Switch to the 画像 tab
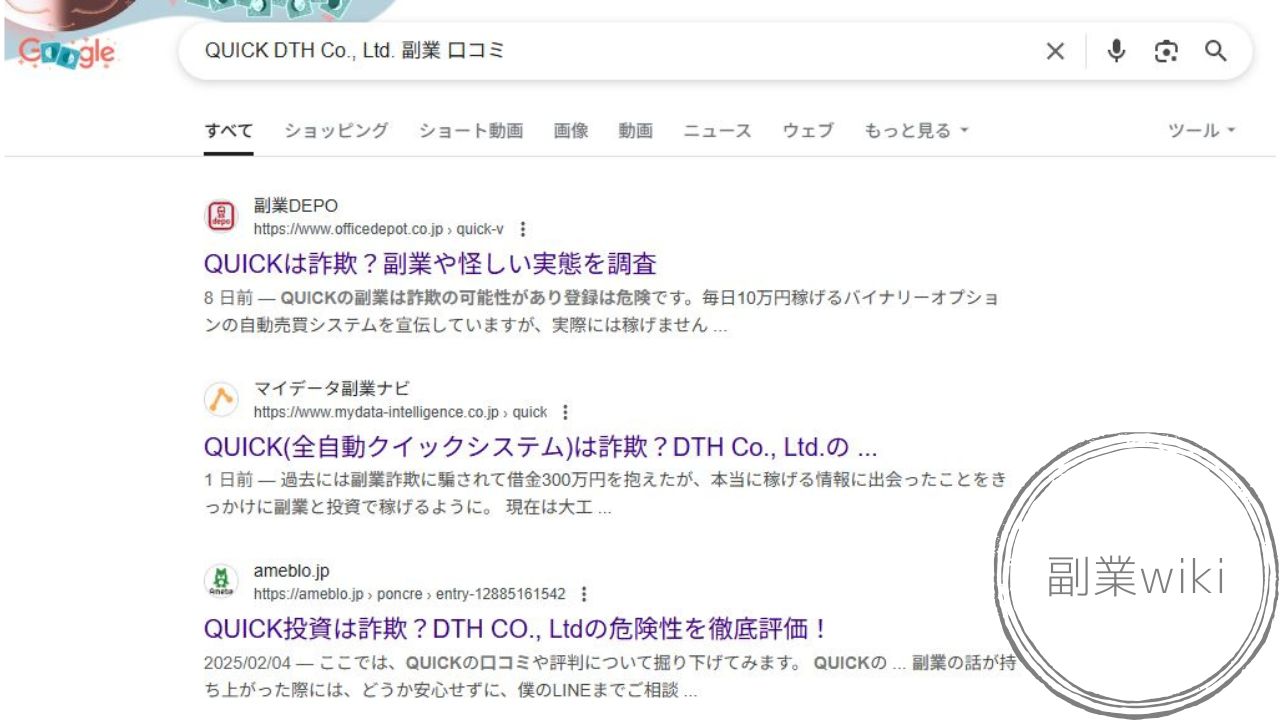The width and height of the screenshot is (1280, 720). (x=571, y=131)
